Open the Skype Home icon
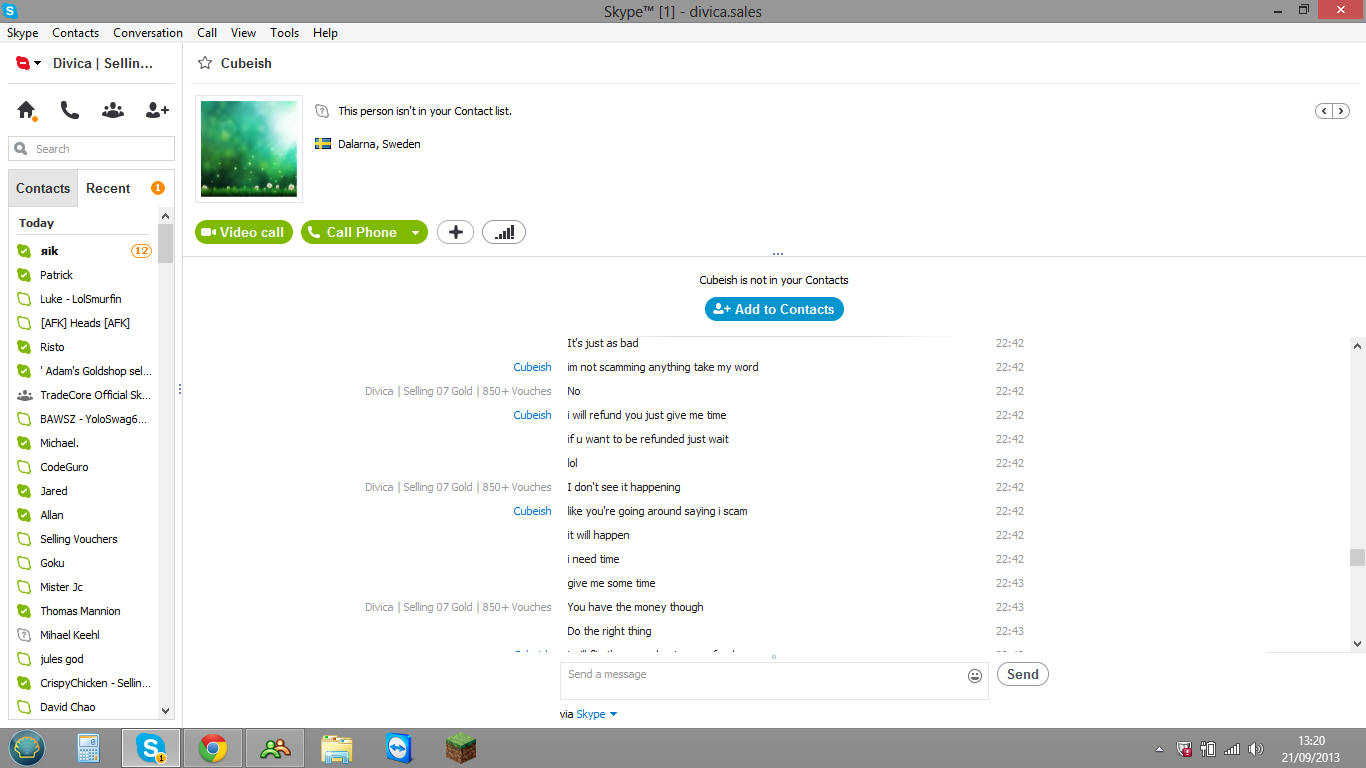The height and width of the screenshot is (768, 1366). pos(26,111)
